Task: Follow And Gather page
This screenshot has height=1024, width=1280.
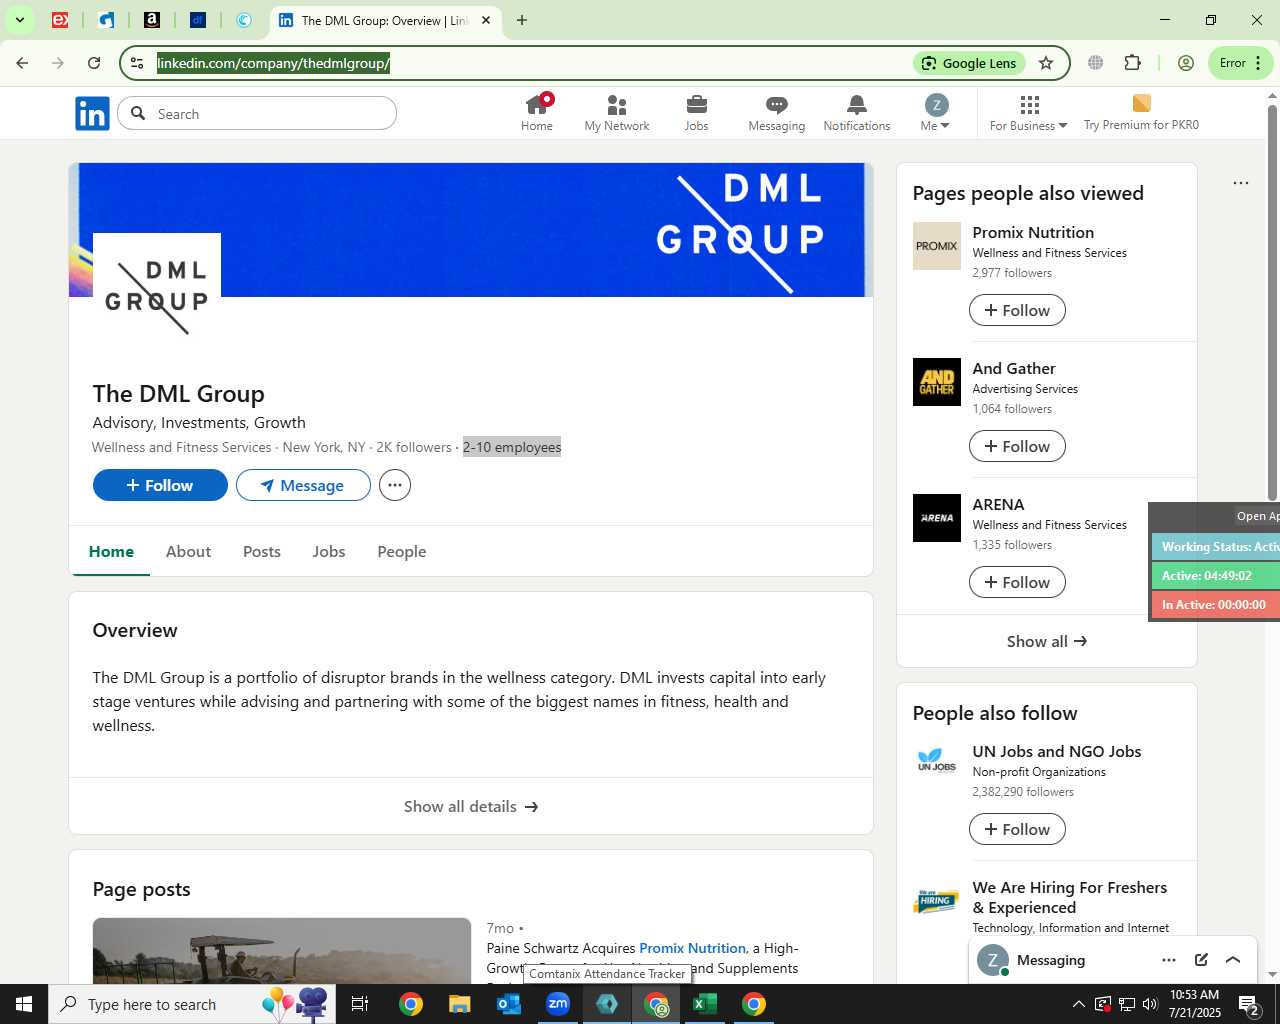Action: 1017,446
